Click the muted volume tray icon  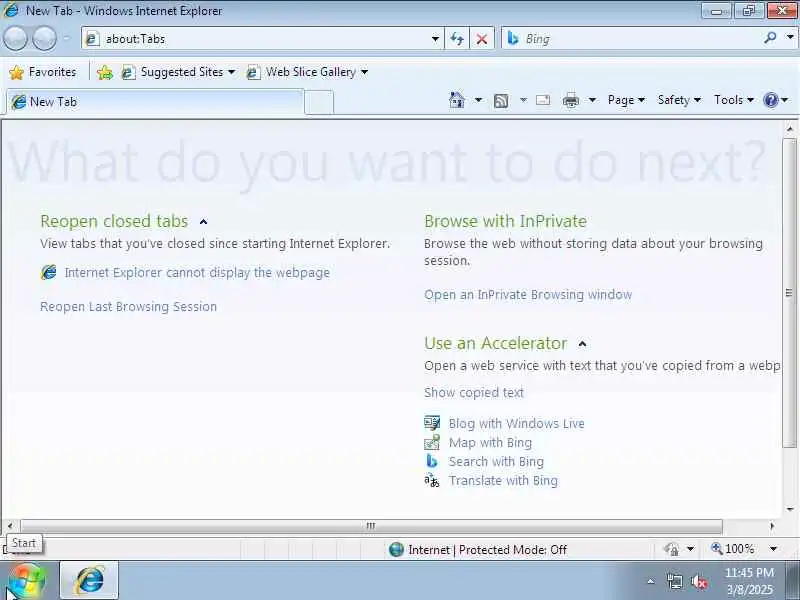click(x=698, y=582)
